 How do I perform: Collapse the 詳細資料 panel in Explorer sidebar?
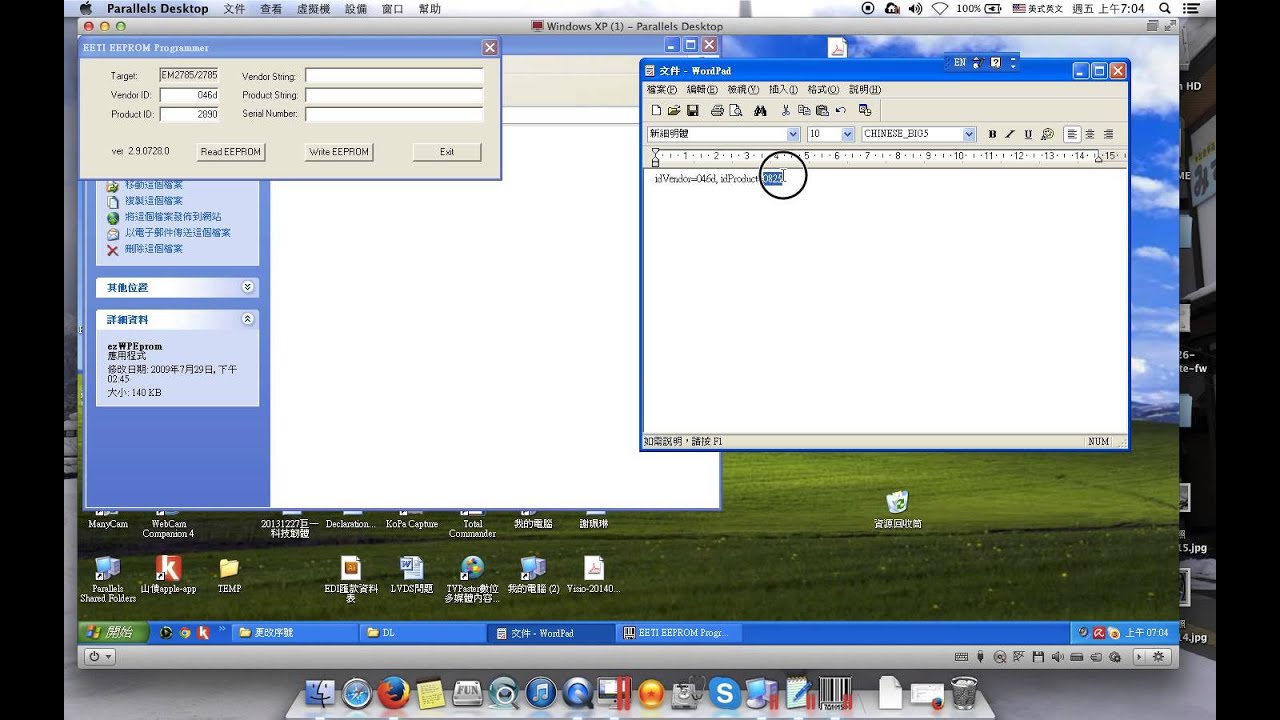pyautogui.click(x=248, y=319)
